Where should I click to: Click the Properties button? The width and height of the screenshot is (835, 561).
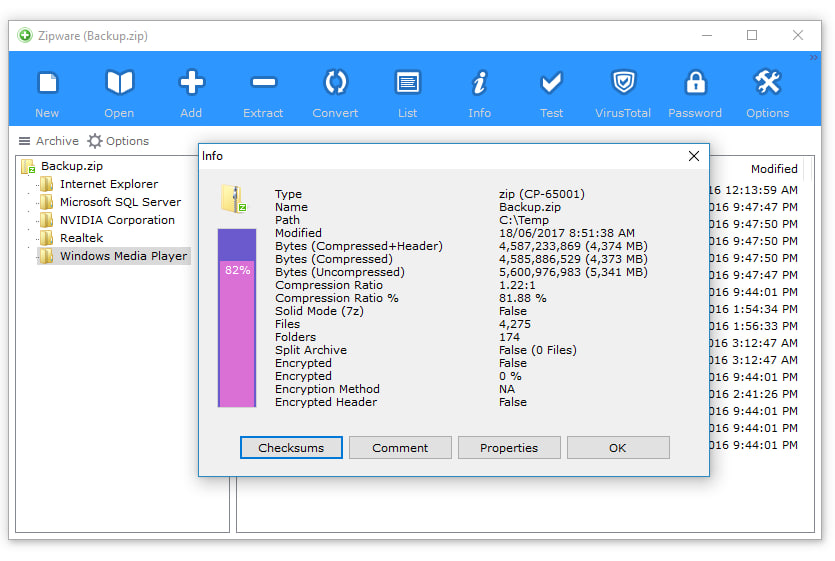click(x=509, y=448)
